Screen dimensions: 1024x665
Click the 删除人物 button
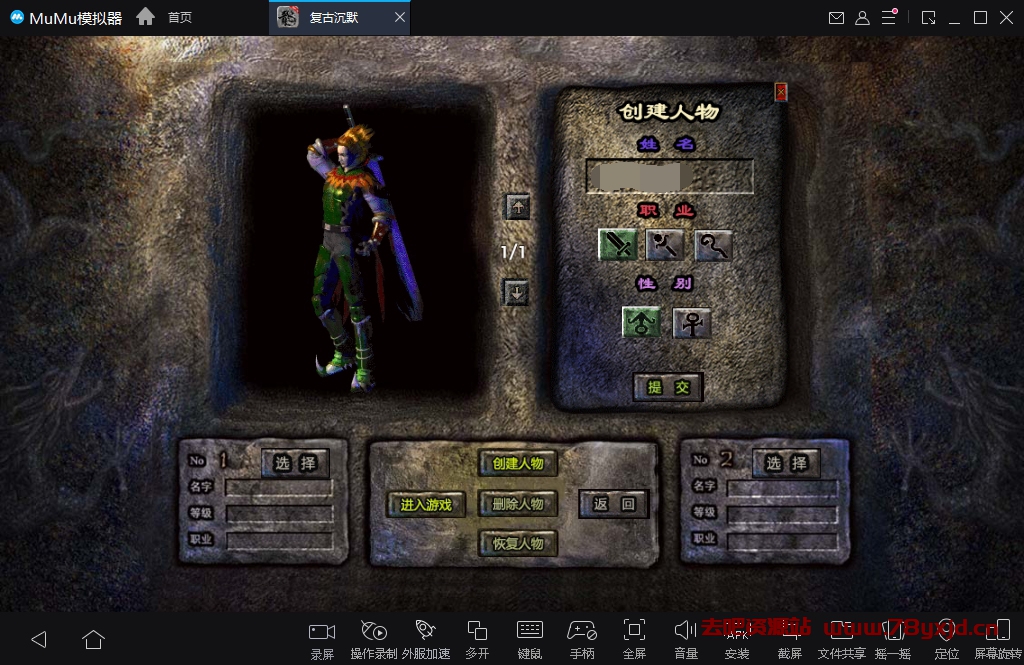[518, 504]
